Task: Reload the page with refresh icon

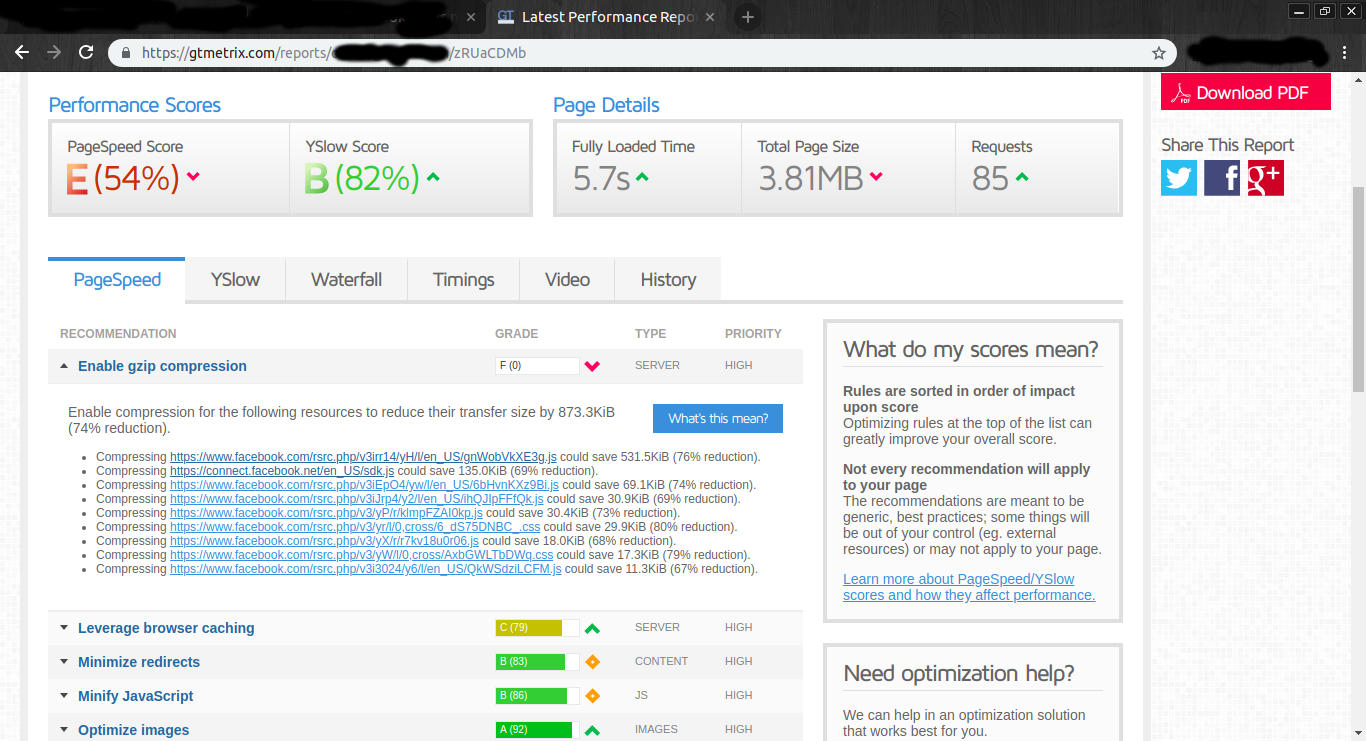Action: point(86,52)
